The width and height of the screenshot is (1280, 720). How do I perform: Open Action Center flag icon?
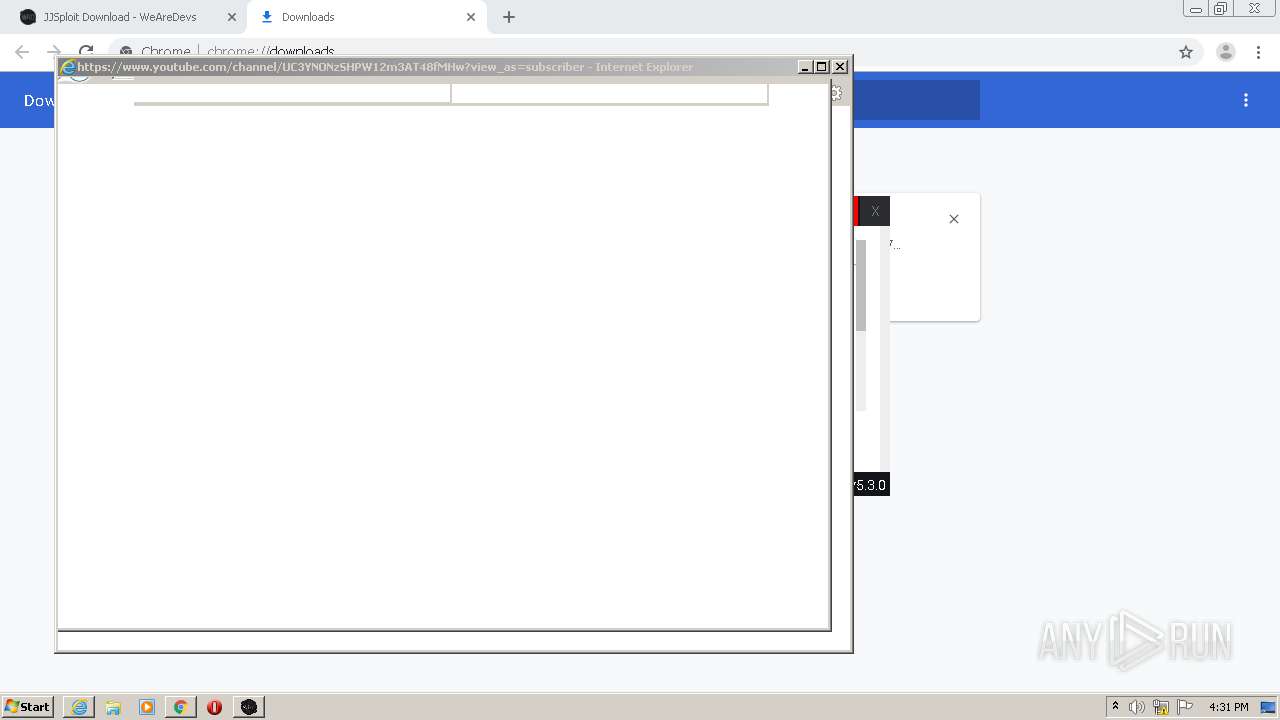point(1186,707)
